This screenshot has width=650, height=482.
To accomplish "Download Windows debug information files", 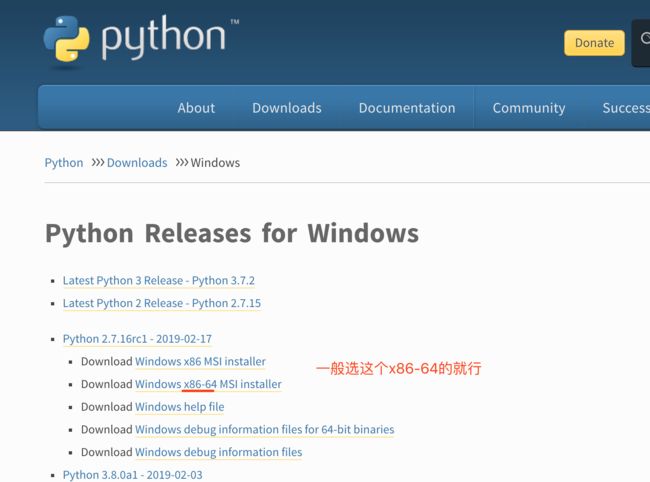I will pos(218,452).
